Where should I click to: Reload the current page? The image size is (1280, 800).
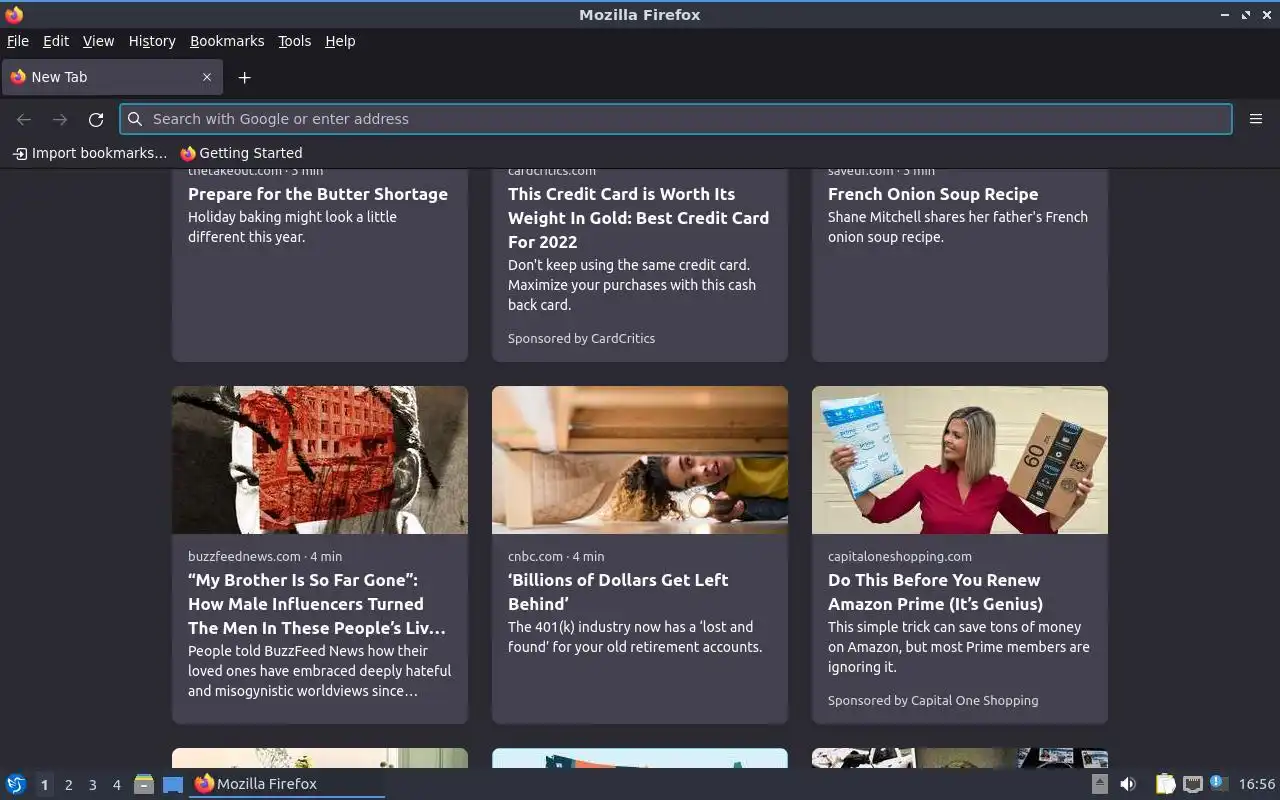(96, 119)
